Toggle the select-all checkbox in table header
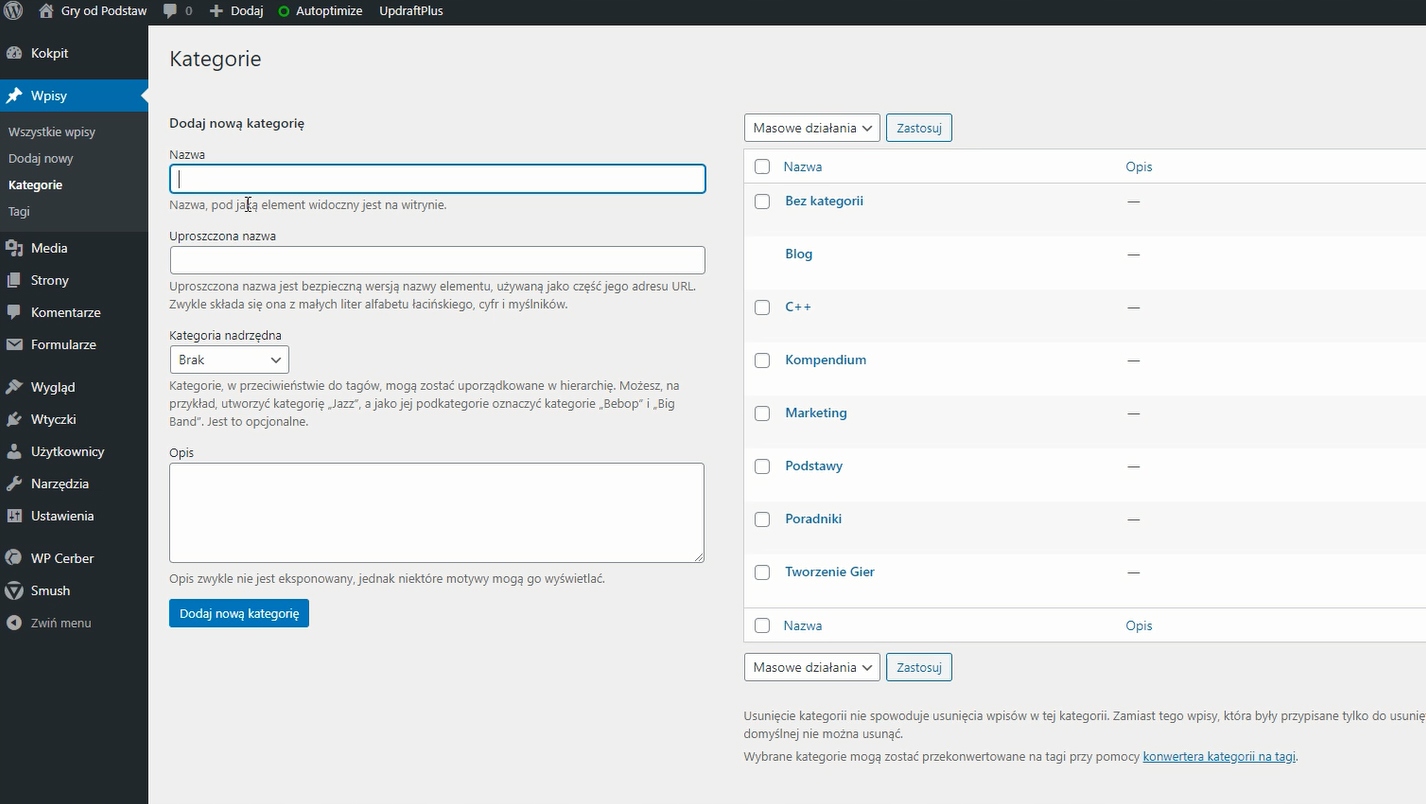The height and width of the screenshot is (804, 1426). point(762,167)
